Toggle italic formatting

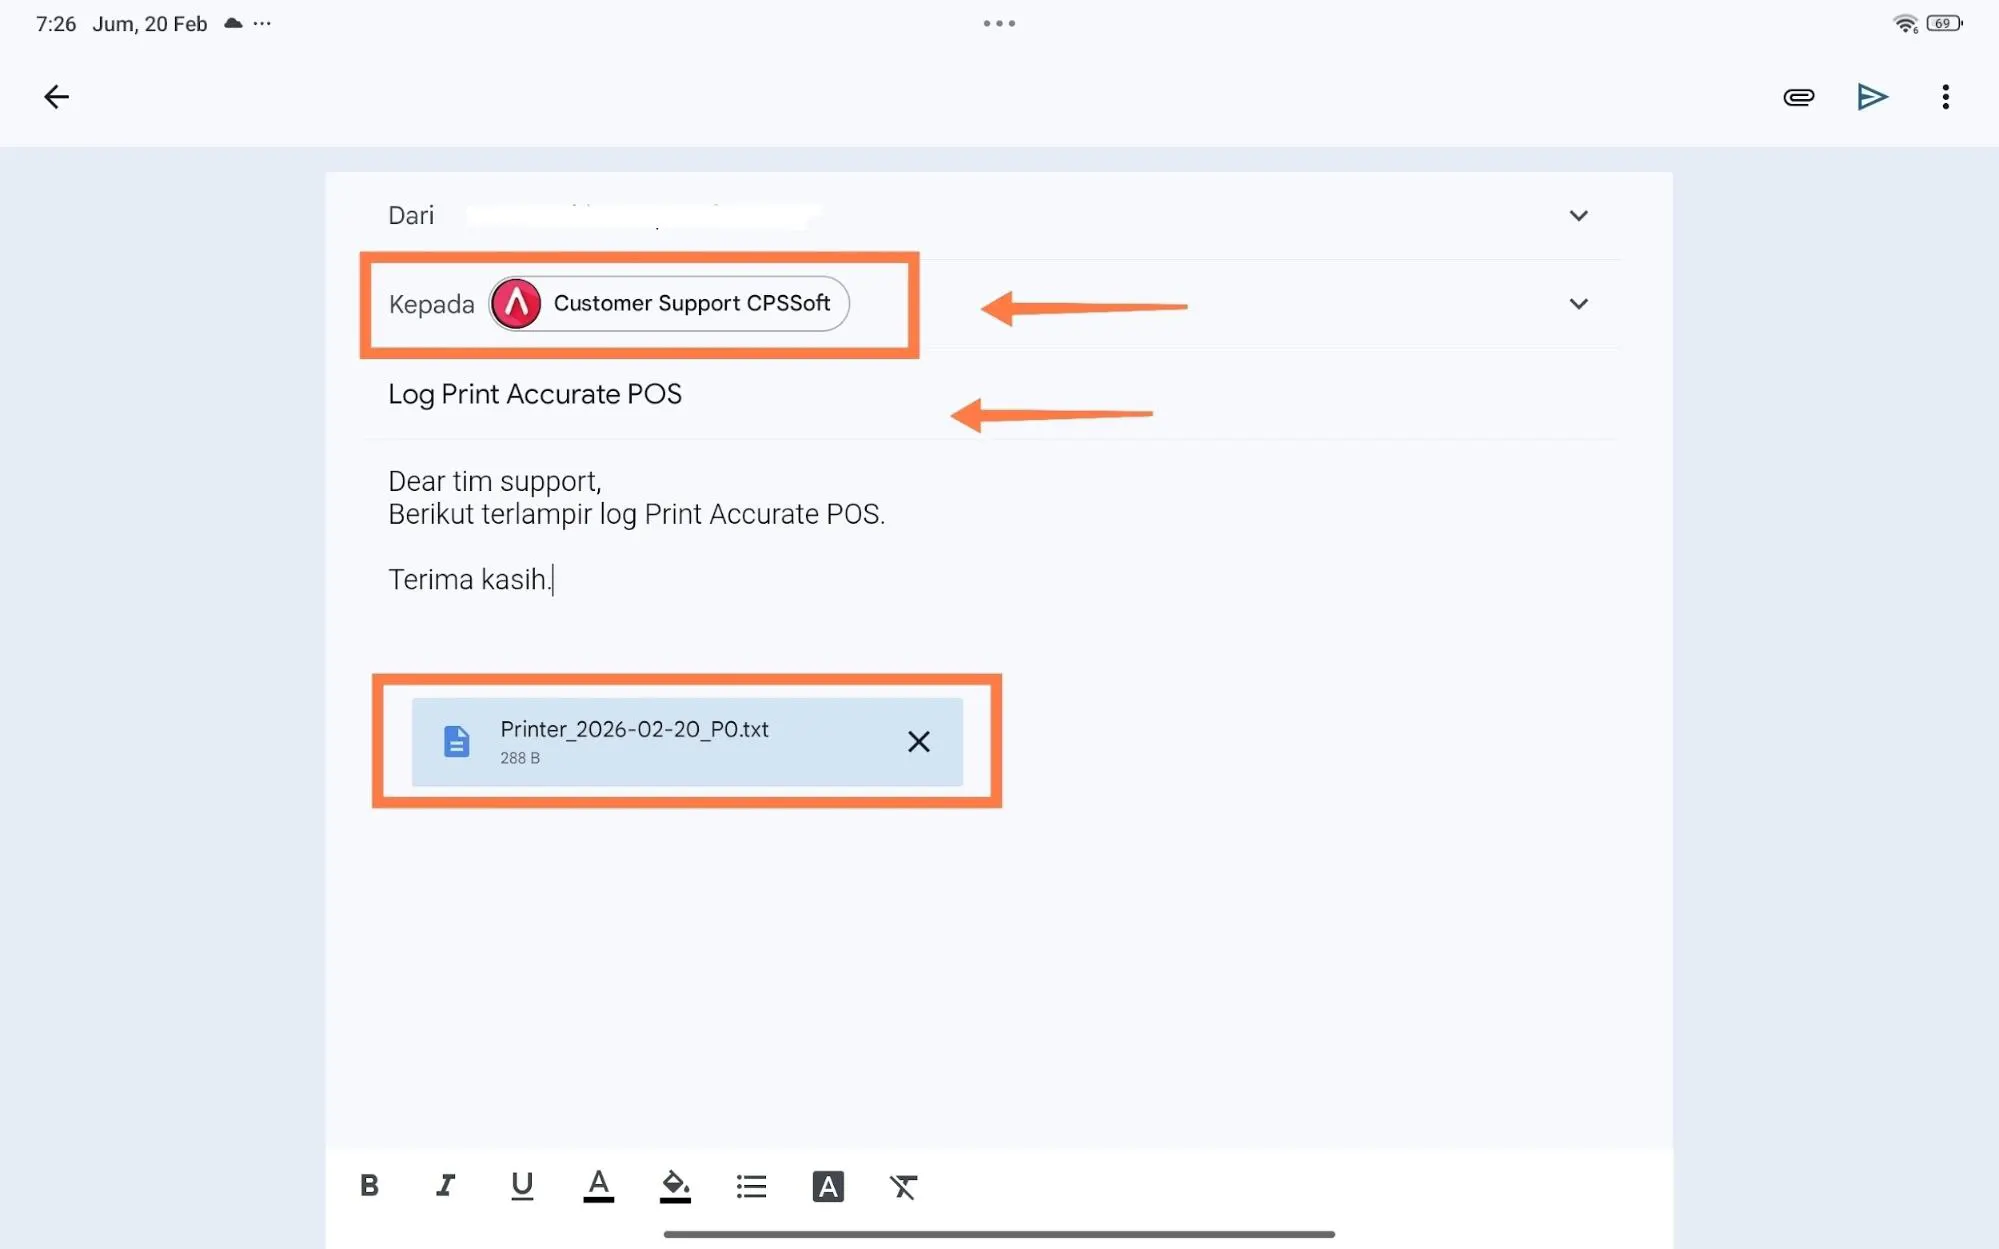coord(445,1186)
